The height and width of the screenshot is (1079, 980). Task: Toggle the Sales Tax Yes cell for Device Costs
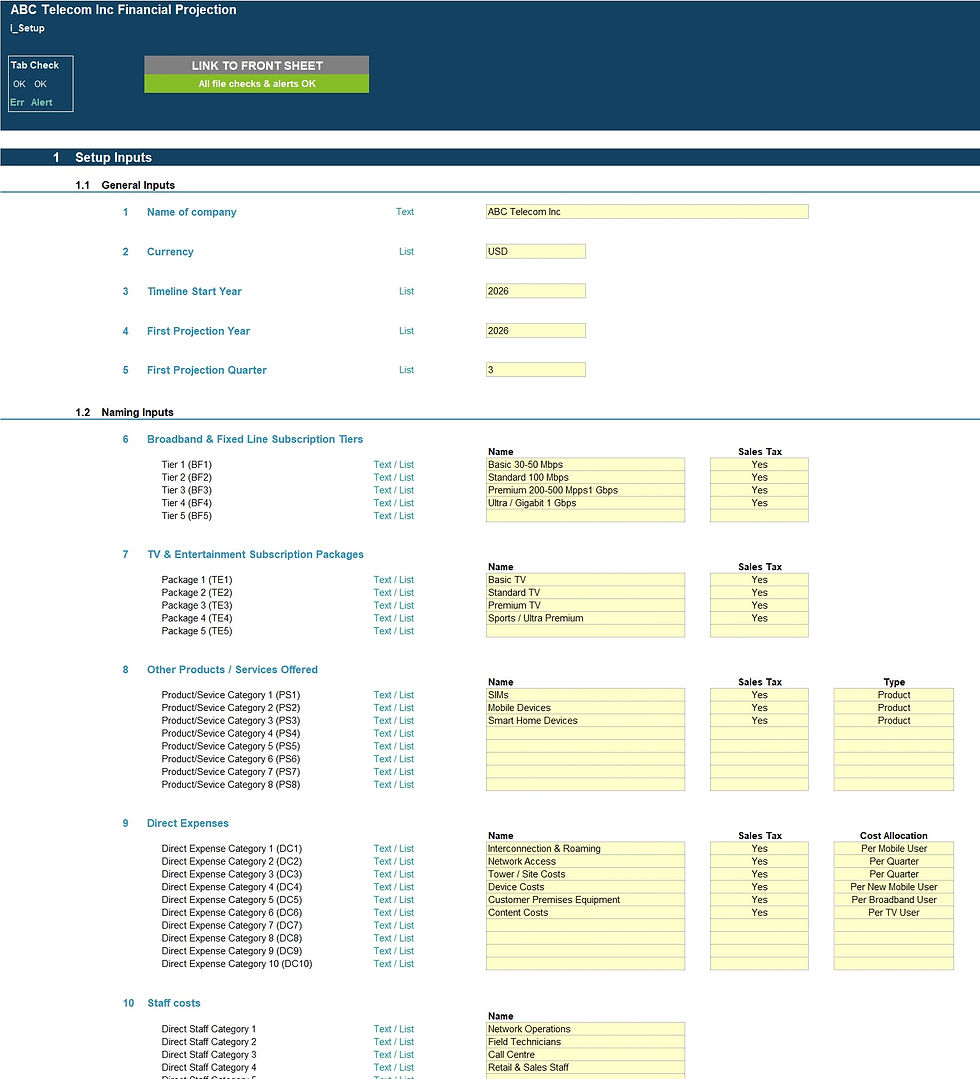click(x=758, y=886)
